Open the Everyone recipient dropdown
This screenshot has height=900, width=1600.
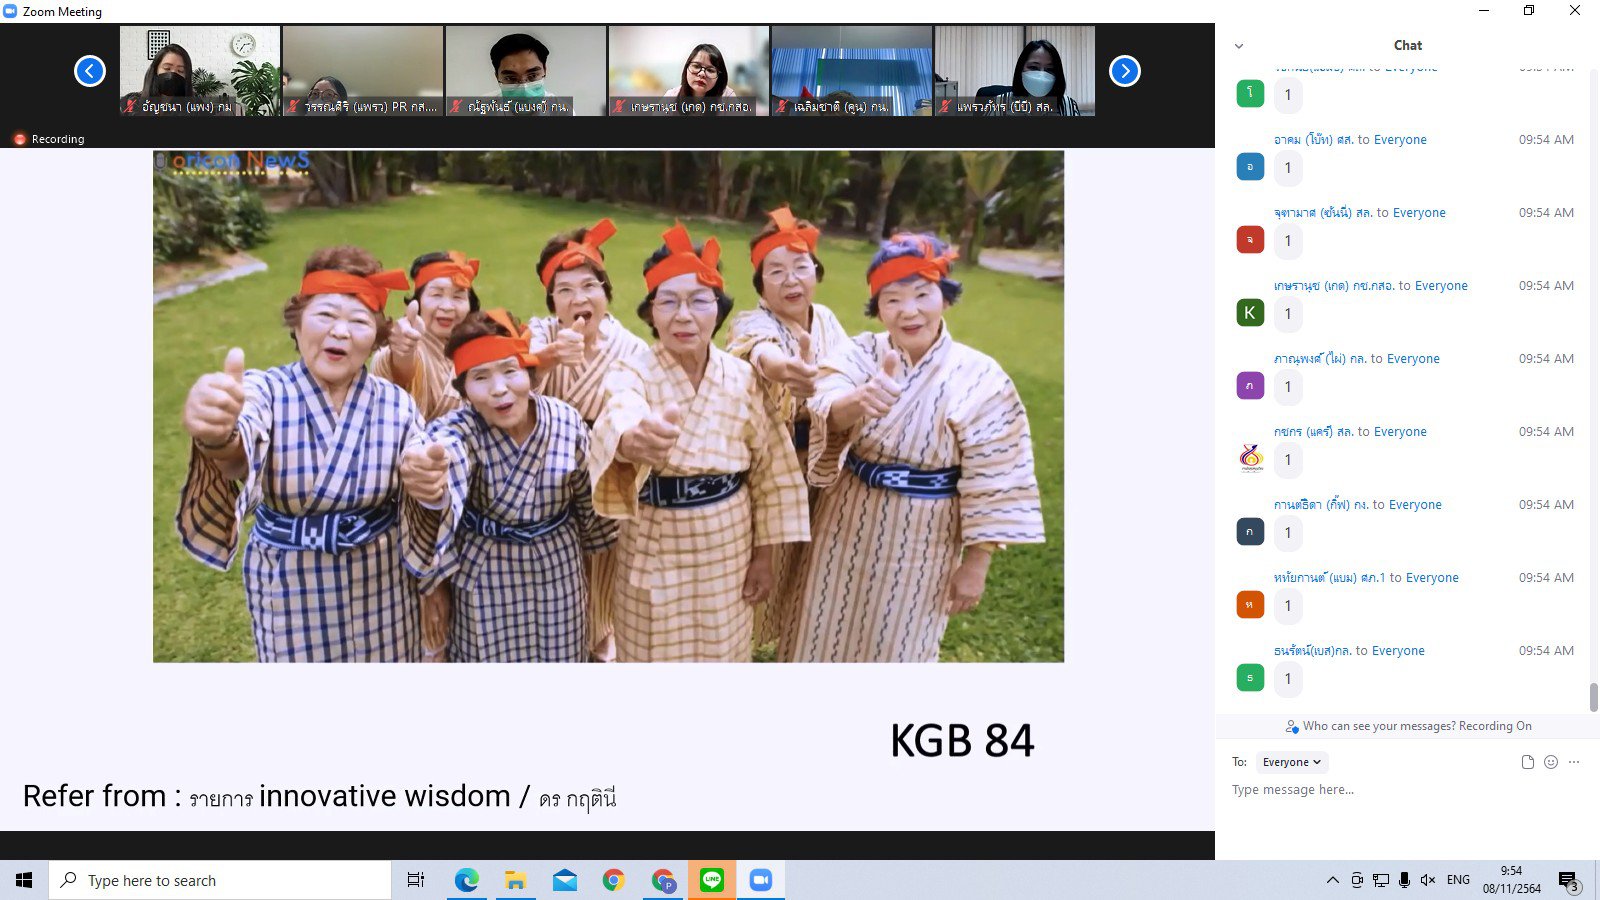(x=1292, y=762)
